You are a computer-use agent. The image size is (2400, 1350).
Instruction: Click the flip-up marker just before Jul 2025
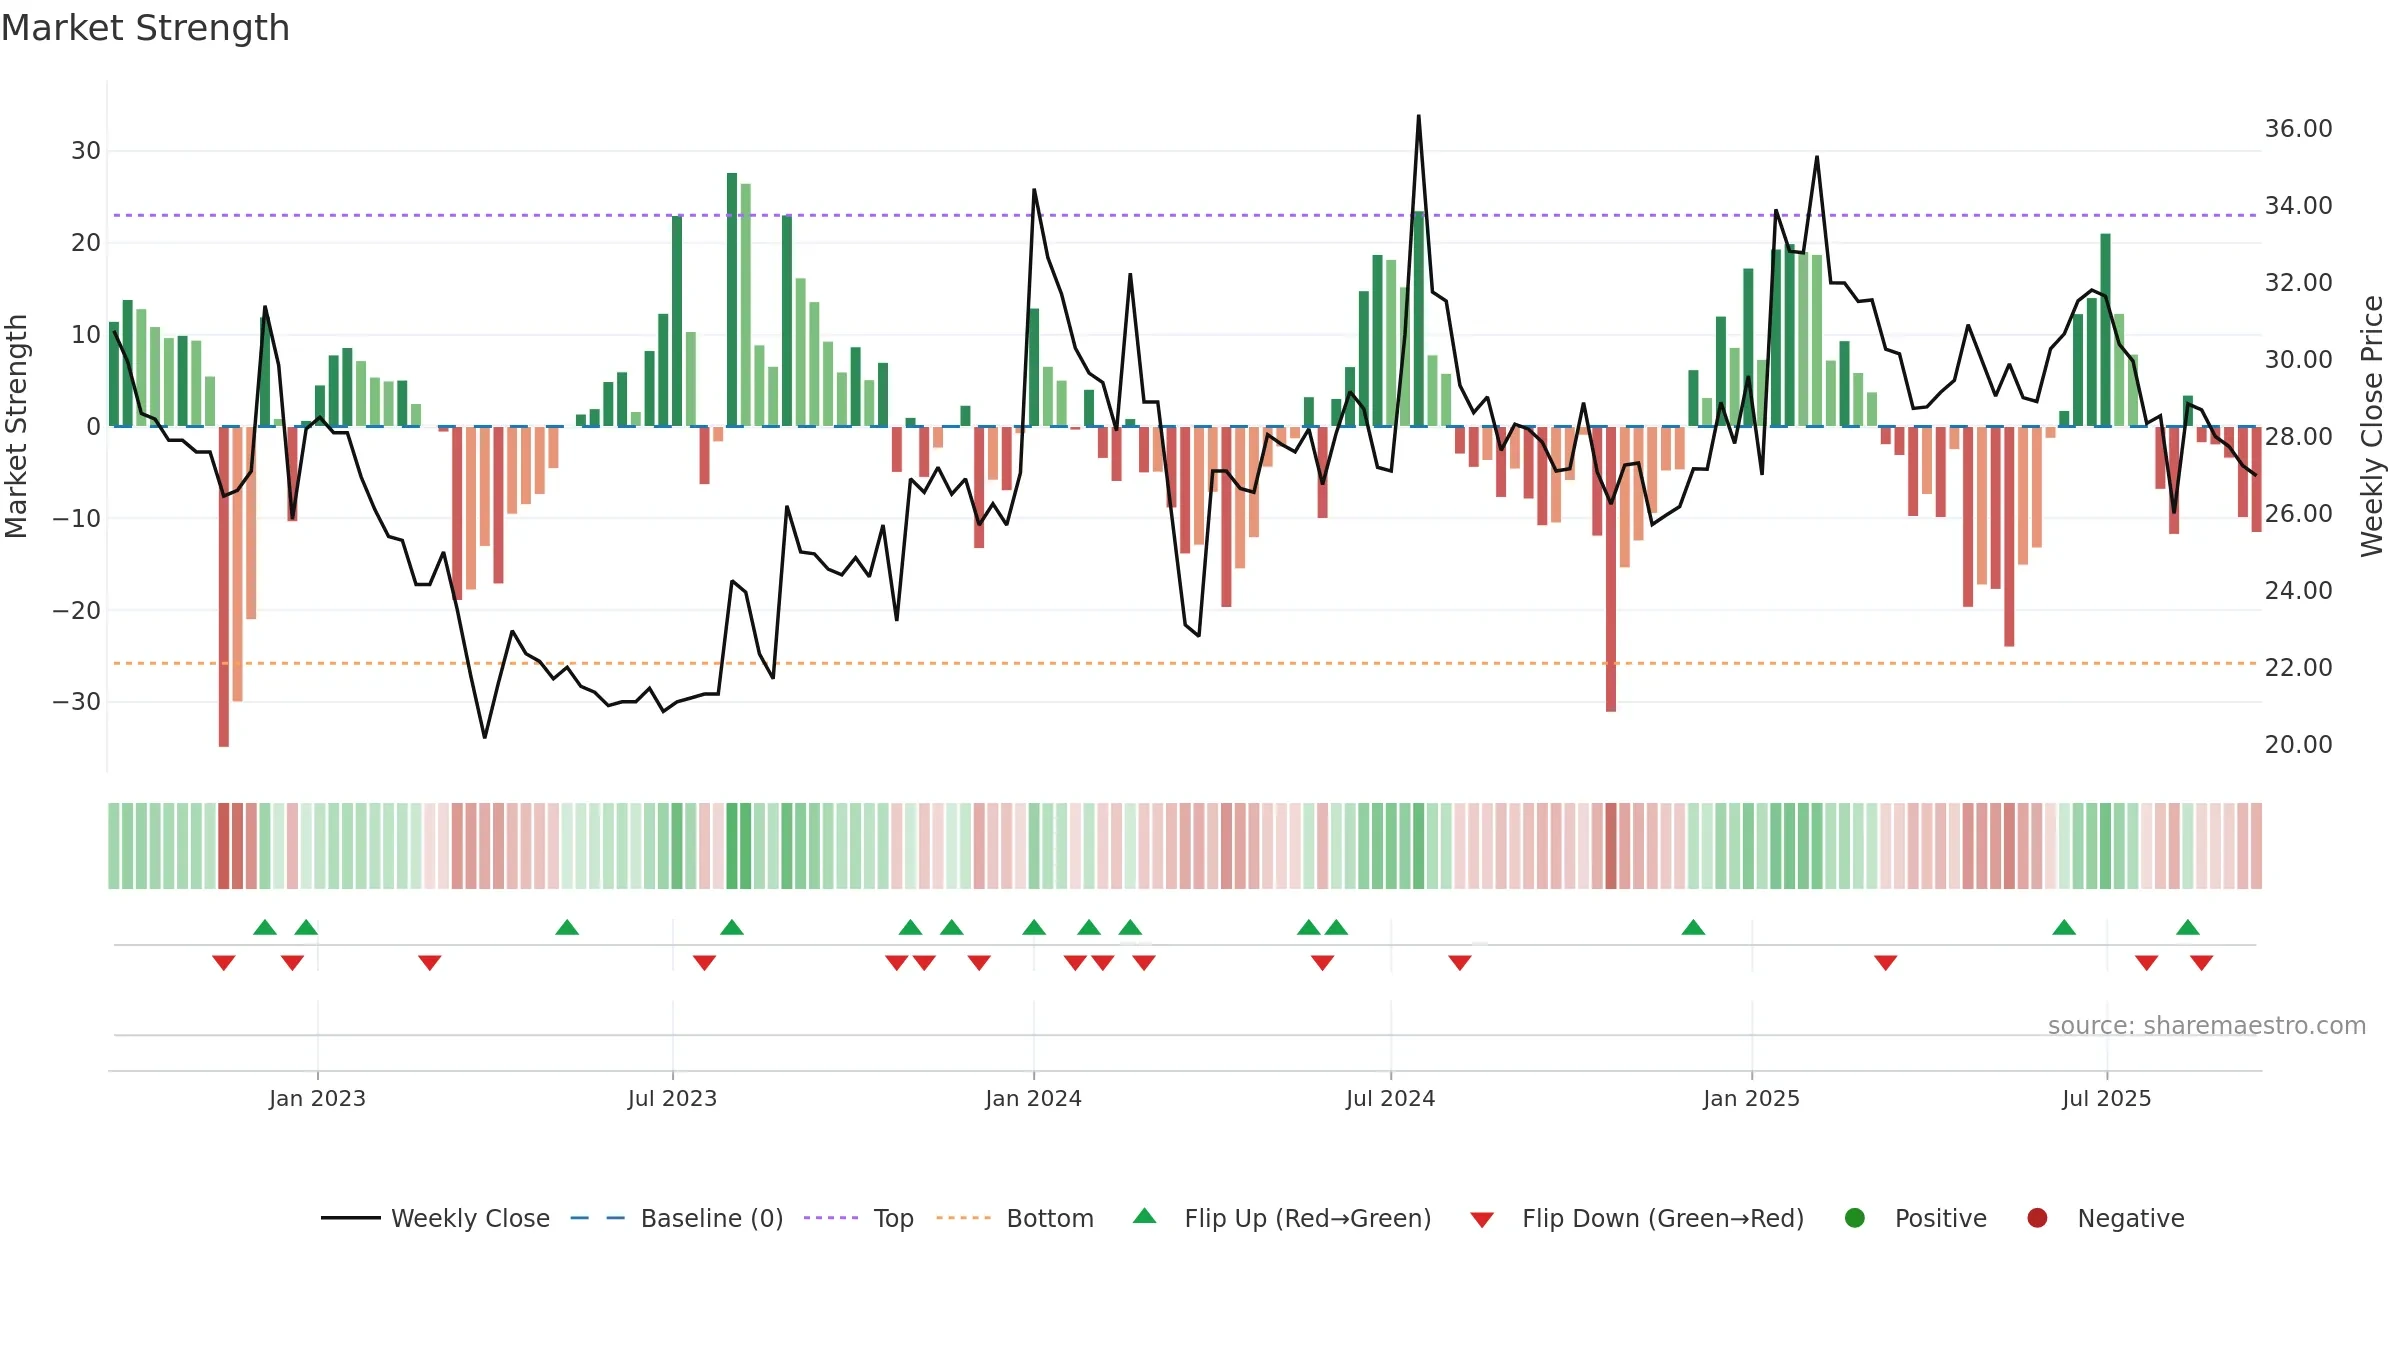2064,927
